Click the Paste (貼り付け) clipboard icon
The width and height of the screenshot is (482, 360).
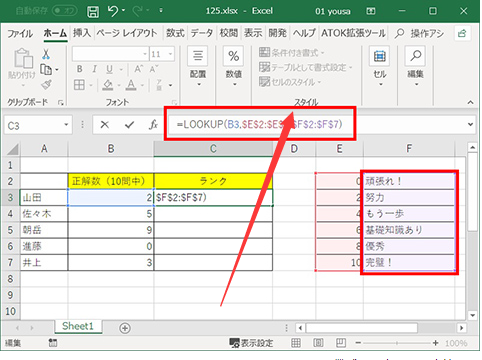[x=23, y=58]
